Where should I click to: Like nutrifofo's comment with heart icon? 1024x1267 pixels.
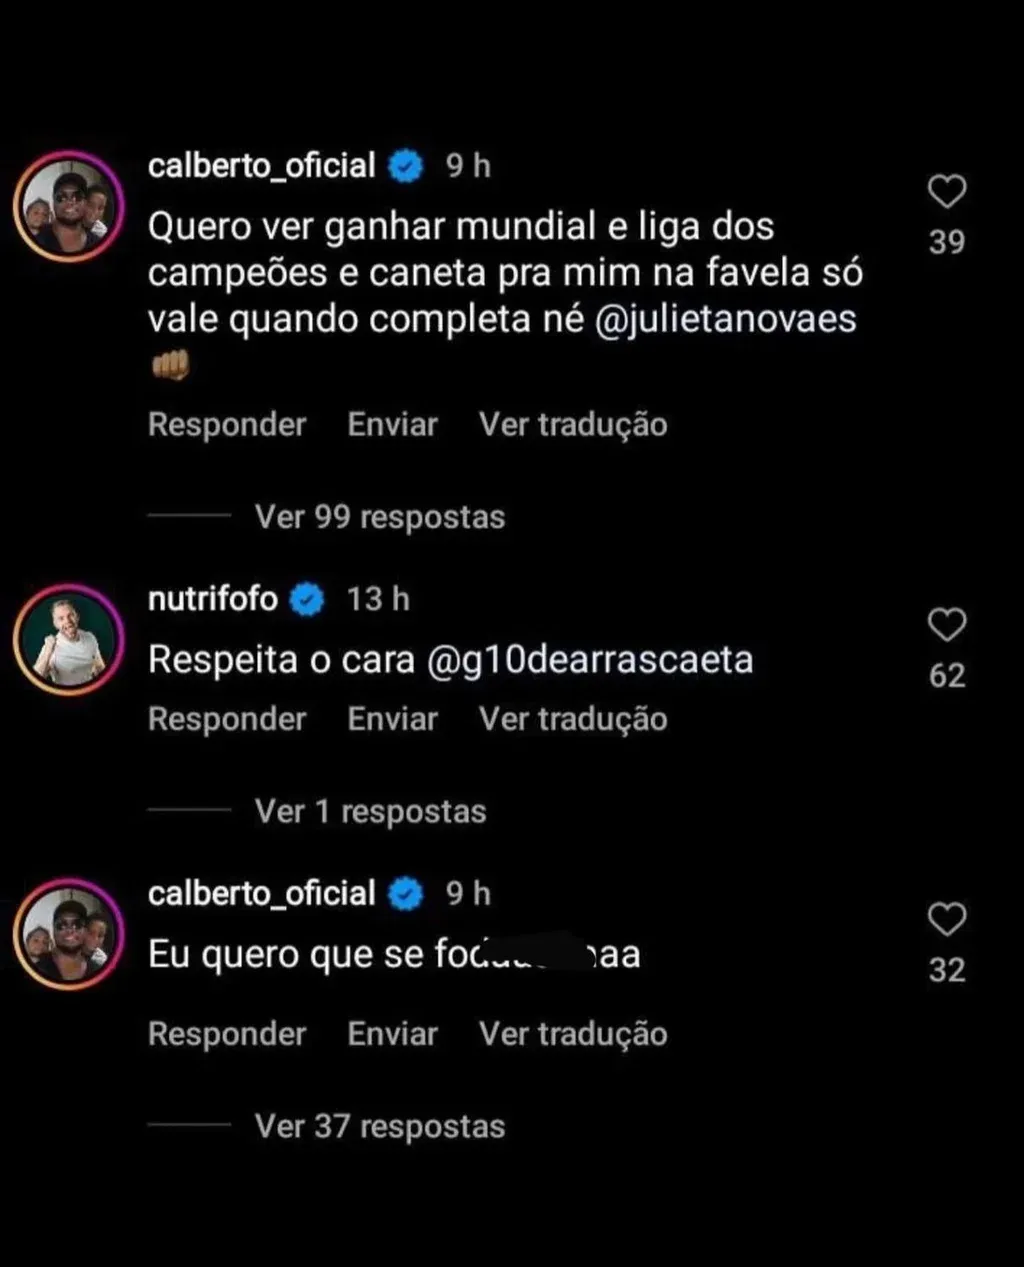(x=946, y=625)
